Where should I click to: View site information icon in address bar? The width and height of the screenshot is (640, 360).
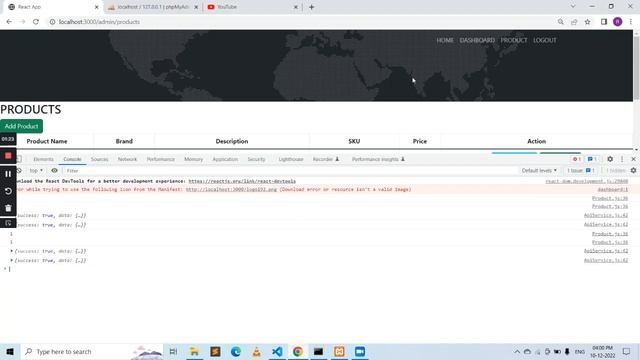click(52, 22)
